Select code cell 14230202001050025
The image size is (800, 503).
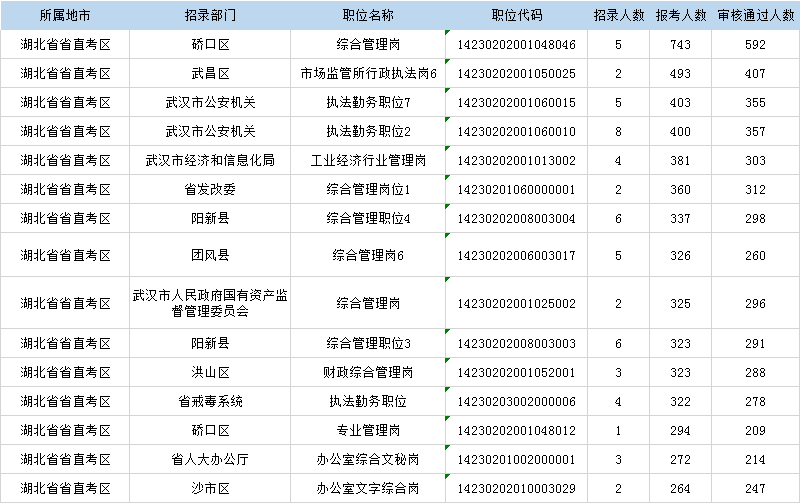[516, 73]
